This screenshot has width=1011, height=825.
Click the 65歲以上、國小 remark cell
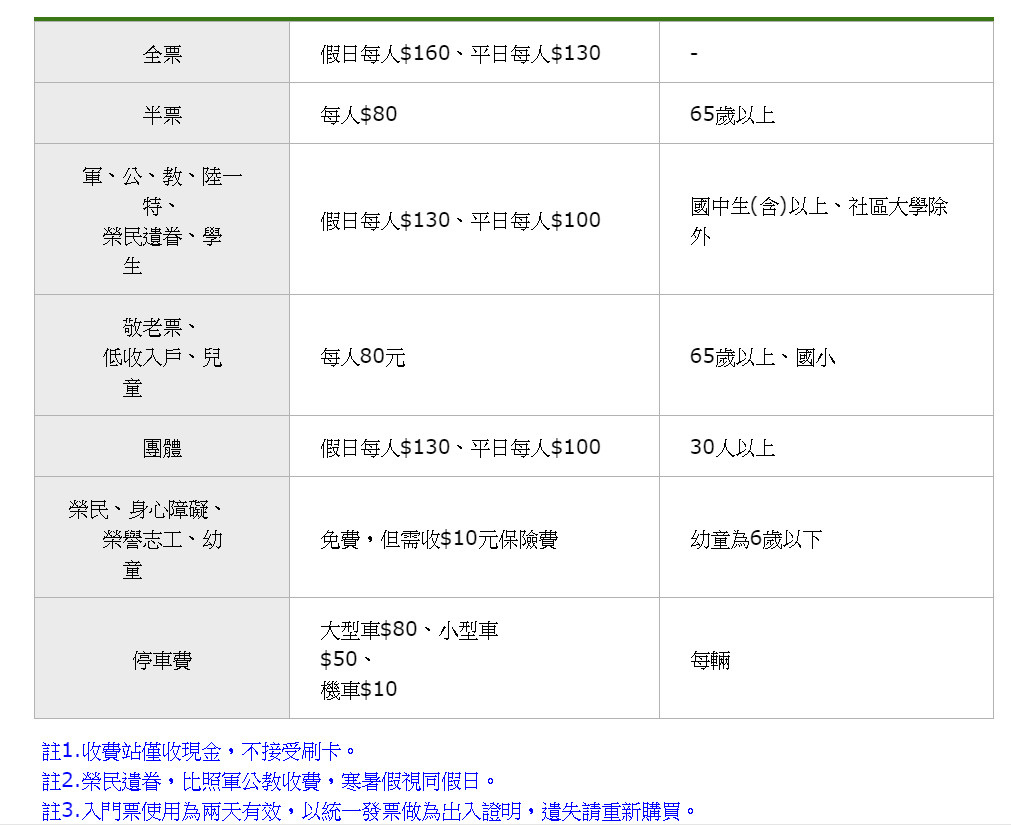760,355
